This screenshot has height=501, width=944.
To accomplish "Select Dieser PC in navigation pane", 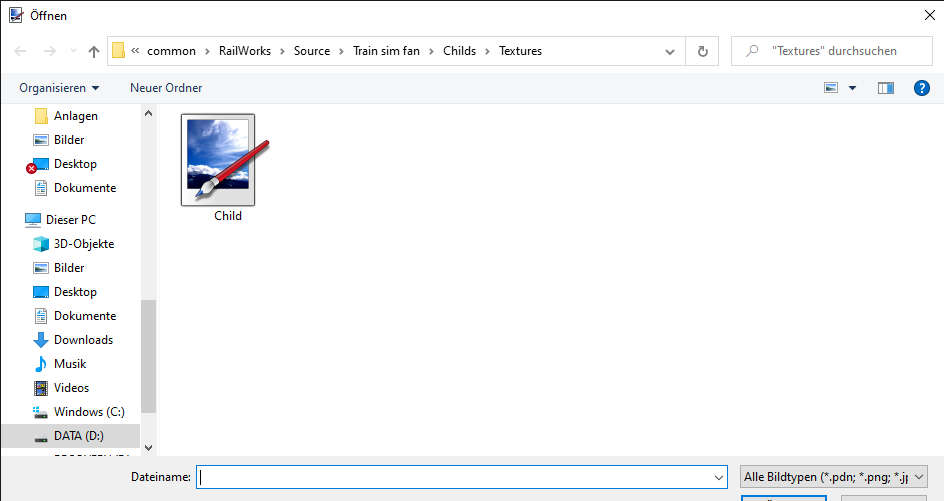I will (x=60, y=220).
